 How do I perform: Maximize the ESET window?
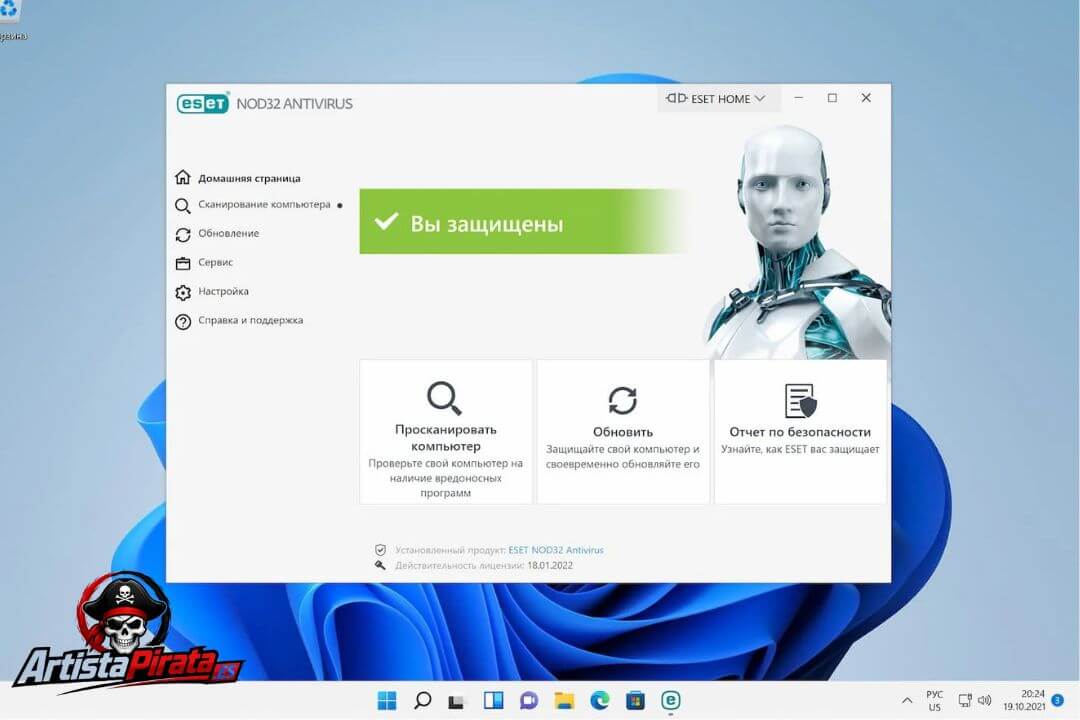(832, 98)
